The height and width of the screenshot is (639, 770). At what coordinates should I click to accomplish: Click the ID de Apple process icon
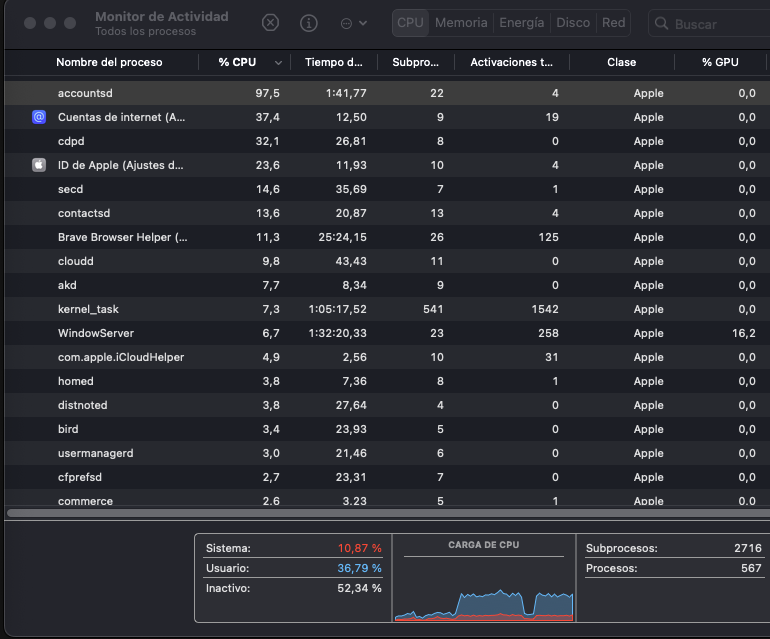[39, 165]
